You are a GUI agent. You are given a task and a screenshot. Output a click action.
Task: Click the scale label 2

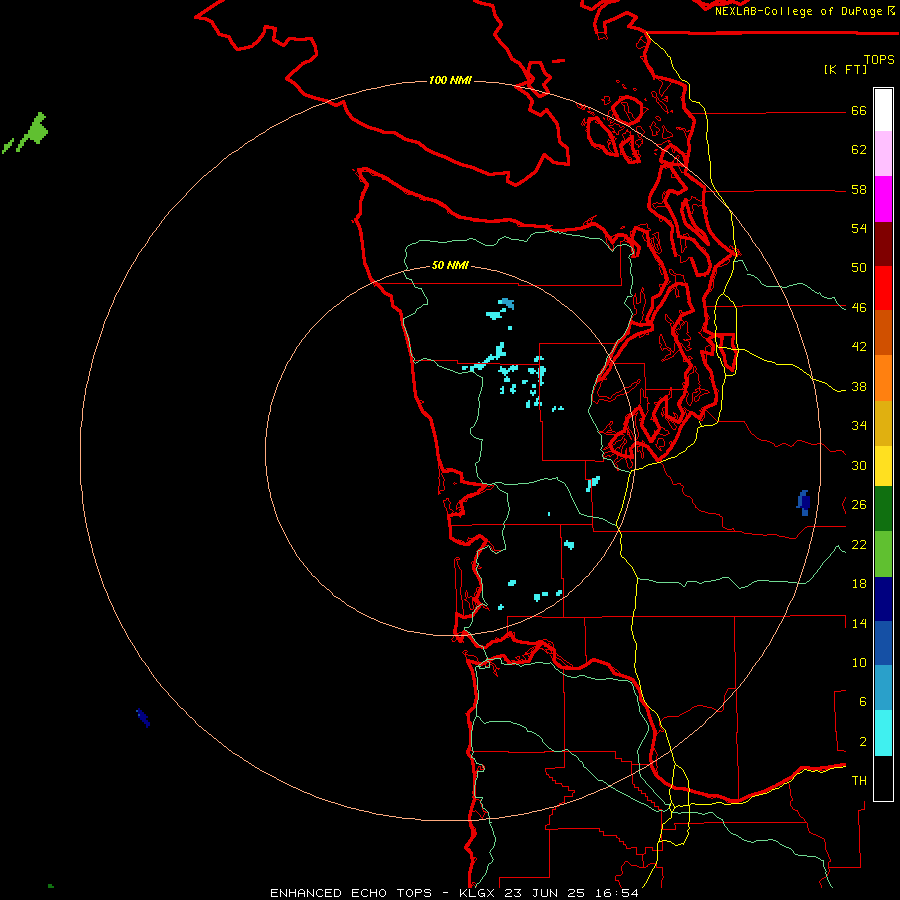coord(862,742)
